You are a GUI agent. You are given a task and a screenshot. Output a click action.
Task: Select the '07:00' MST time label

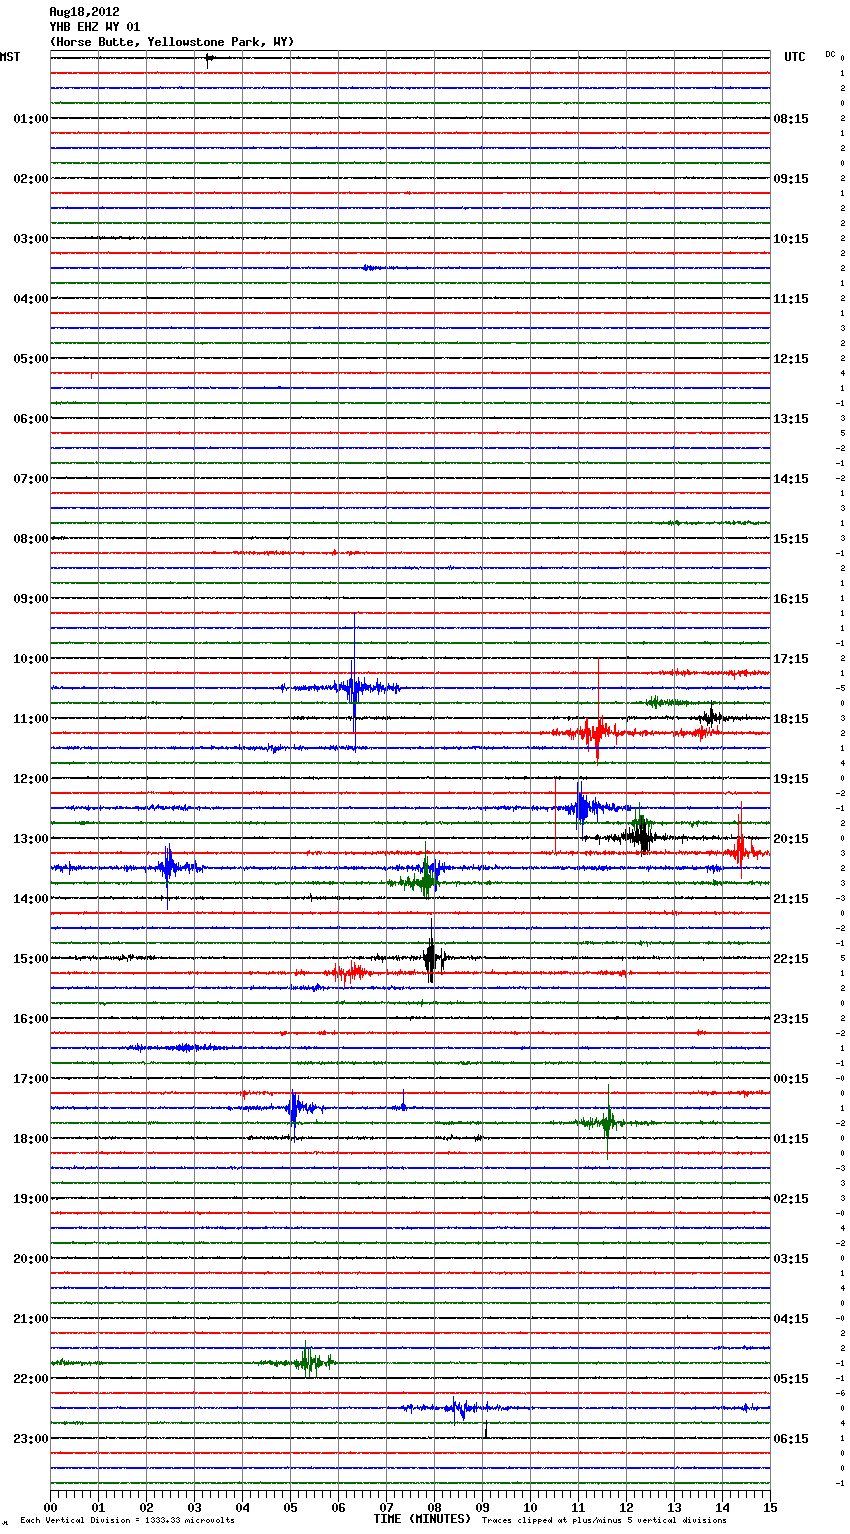tap(30, 478)
